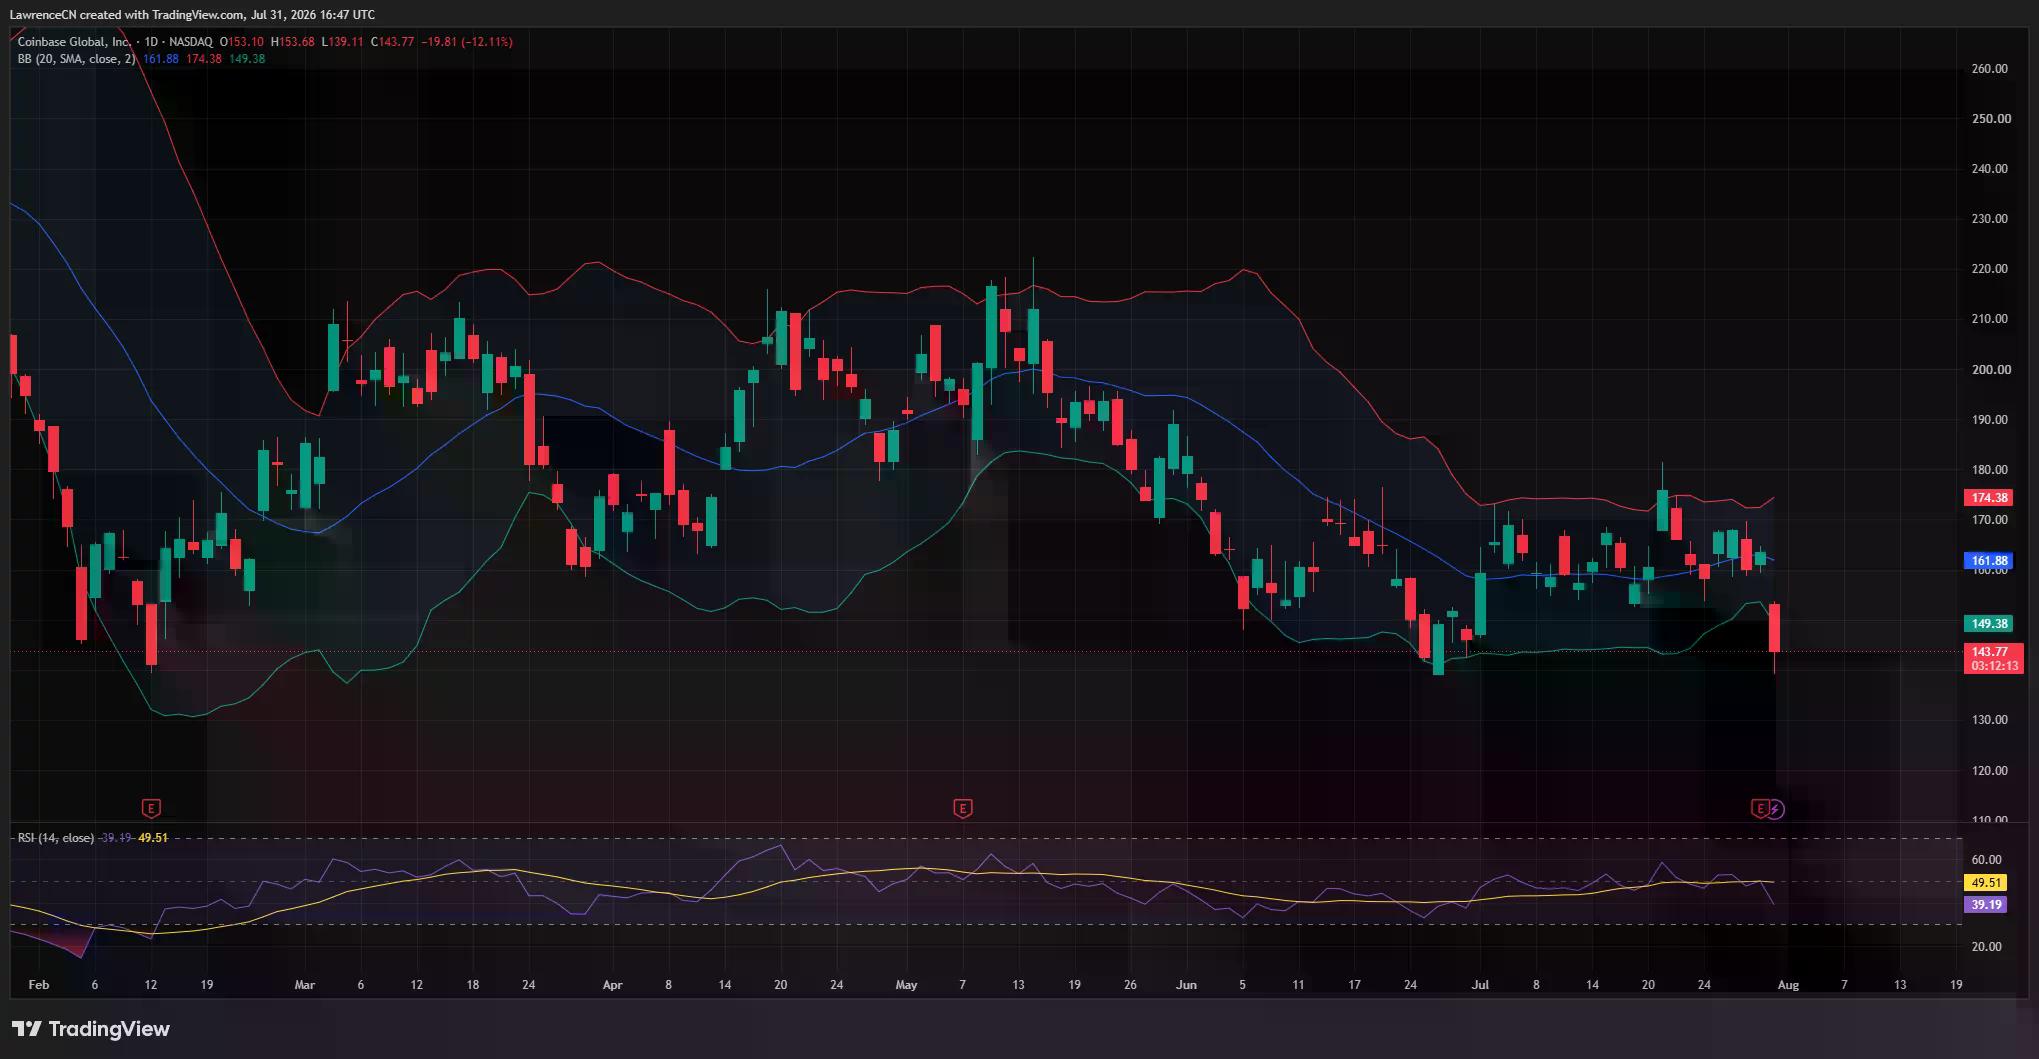Click the open value O153.10 in legend
Screen dimensions: 2039x1059
(241, 42)
